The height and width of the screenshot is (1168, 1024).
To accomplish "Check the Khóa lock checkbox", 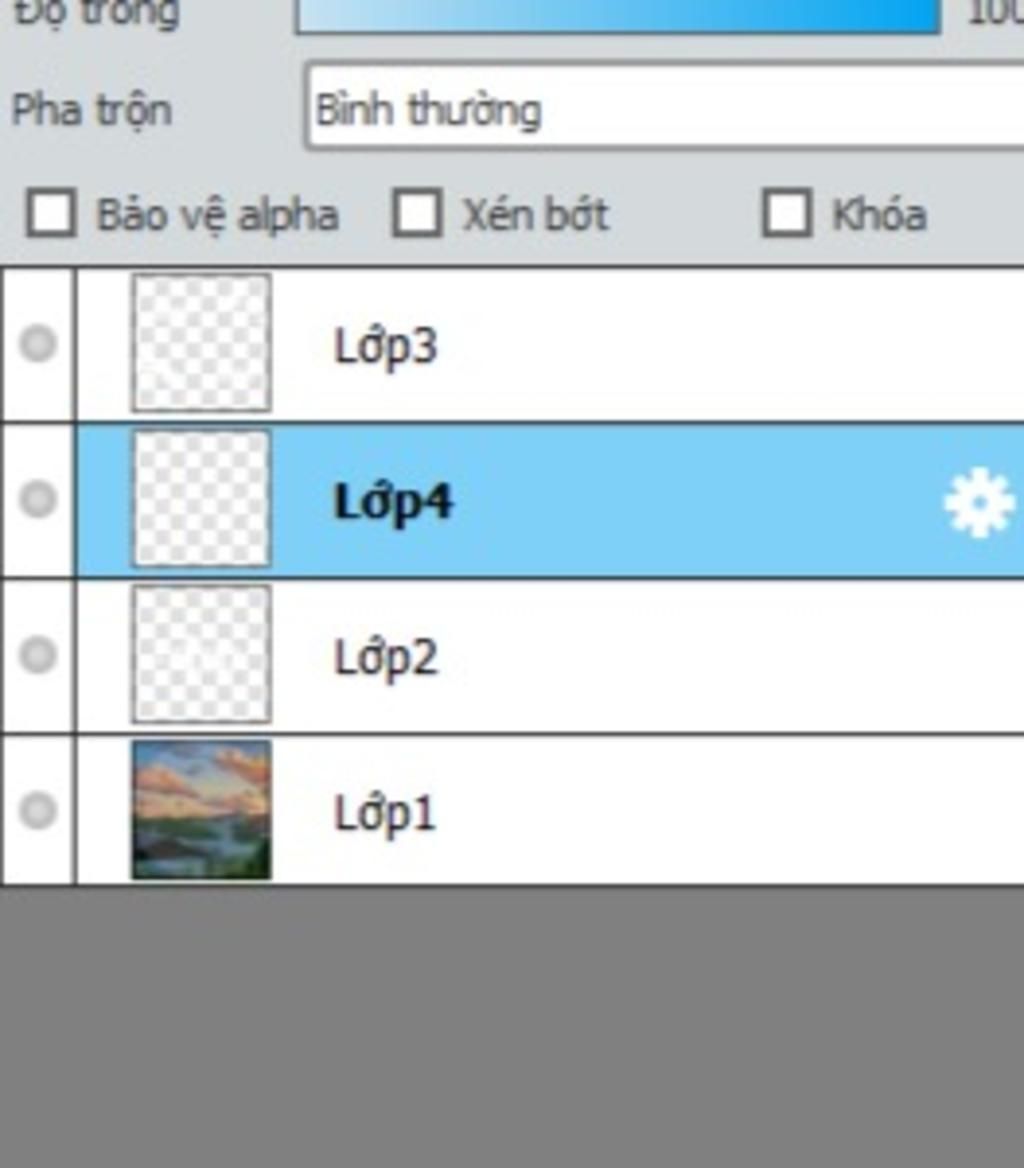I will tap(786, 213).
